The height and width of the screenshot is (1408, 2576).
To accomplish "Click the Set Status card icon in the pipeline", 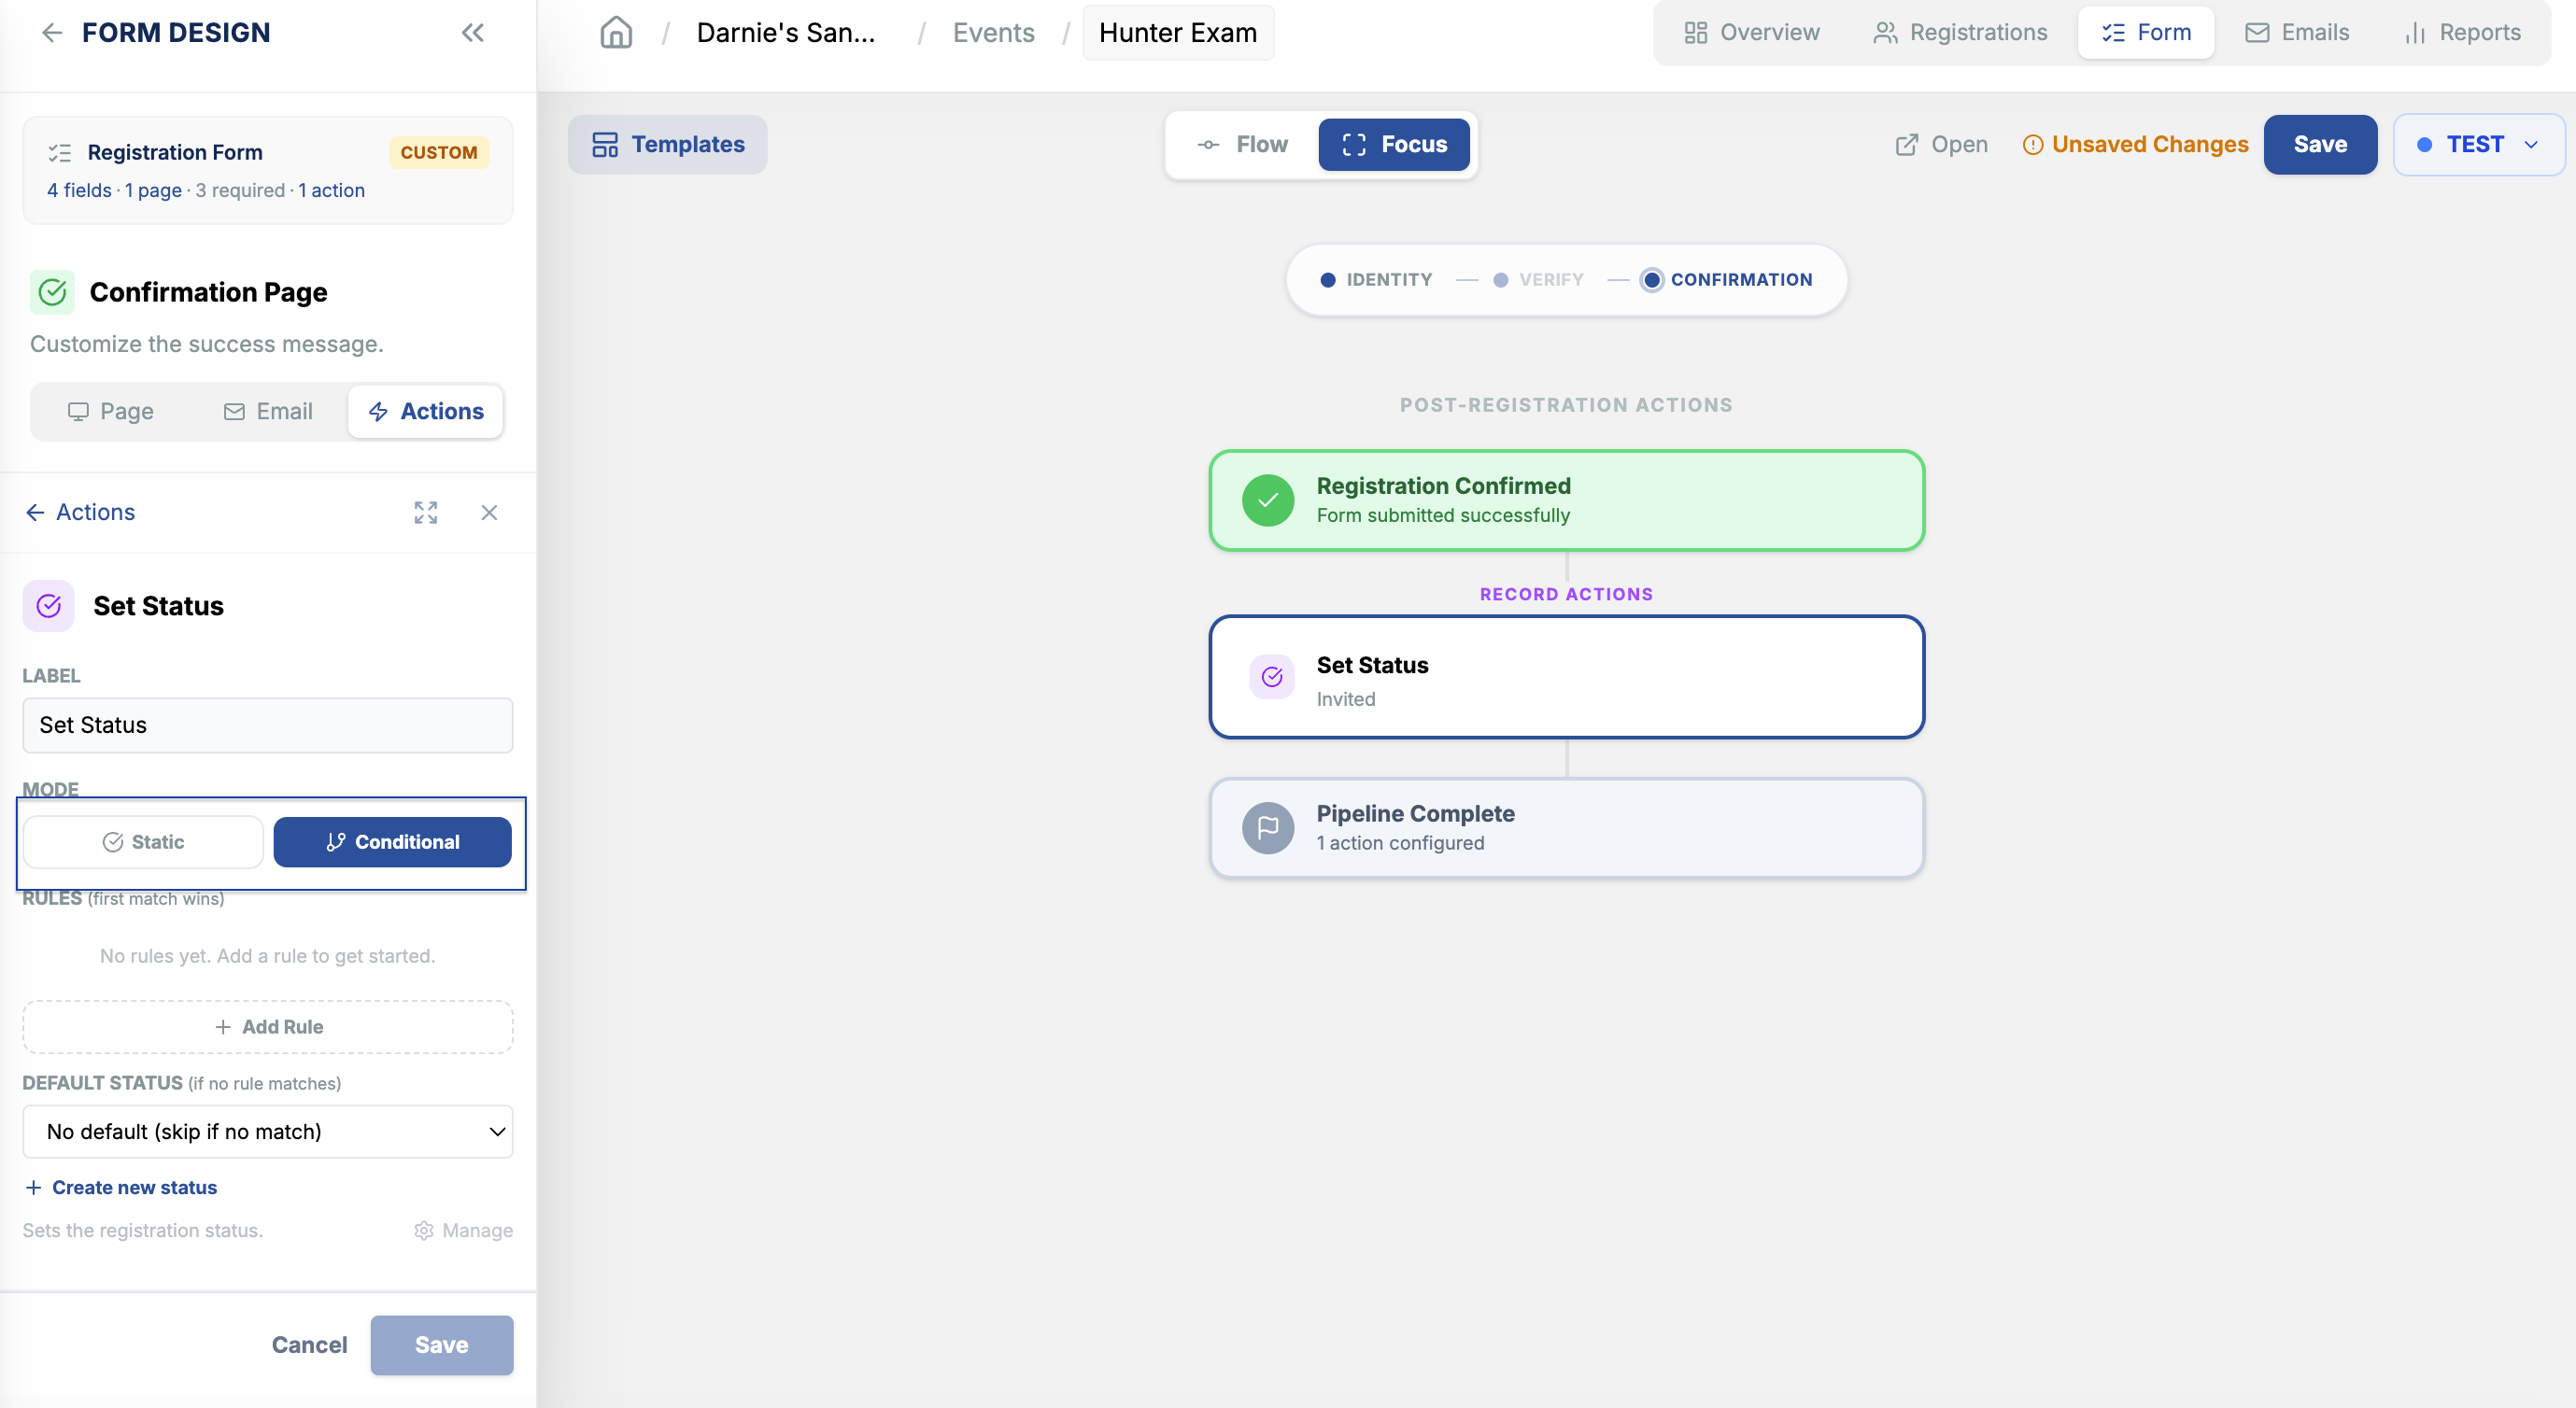I will (x=1272, y=677).
